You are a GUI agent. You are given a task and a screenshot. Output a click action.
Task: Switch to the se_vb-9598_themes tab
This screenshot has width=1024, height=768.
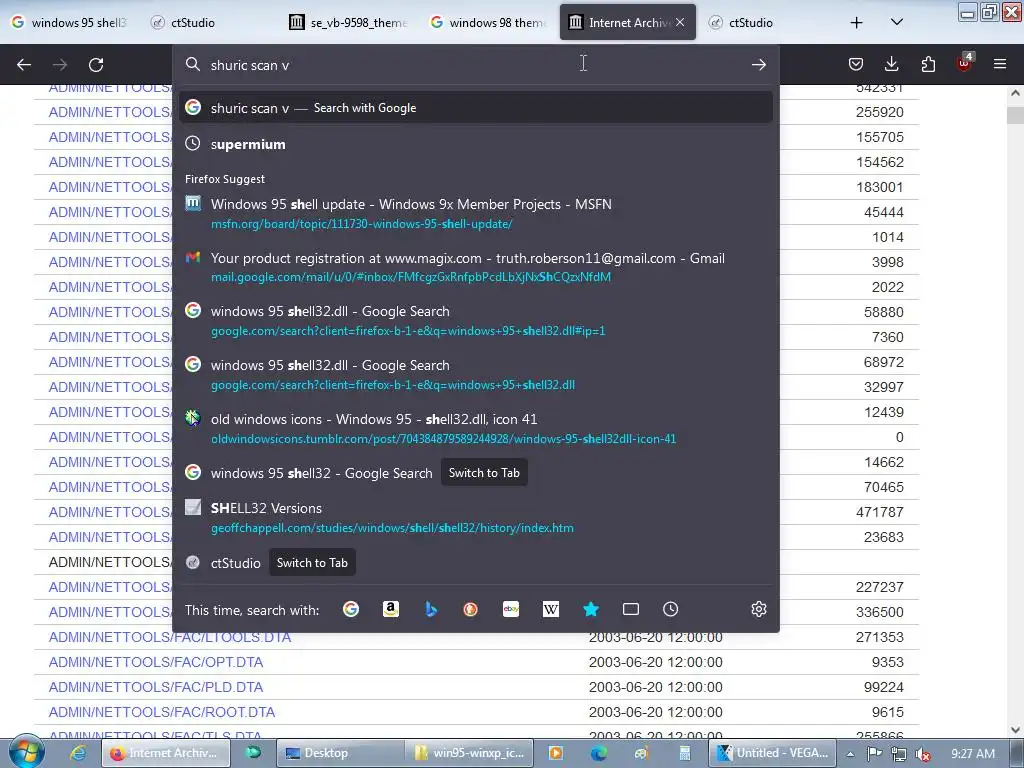[x=348, y=22]
